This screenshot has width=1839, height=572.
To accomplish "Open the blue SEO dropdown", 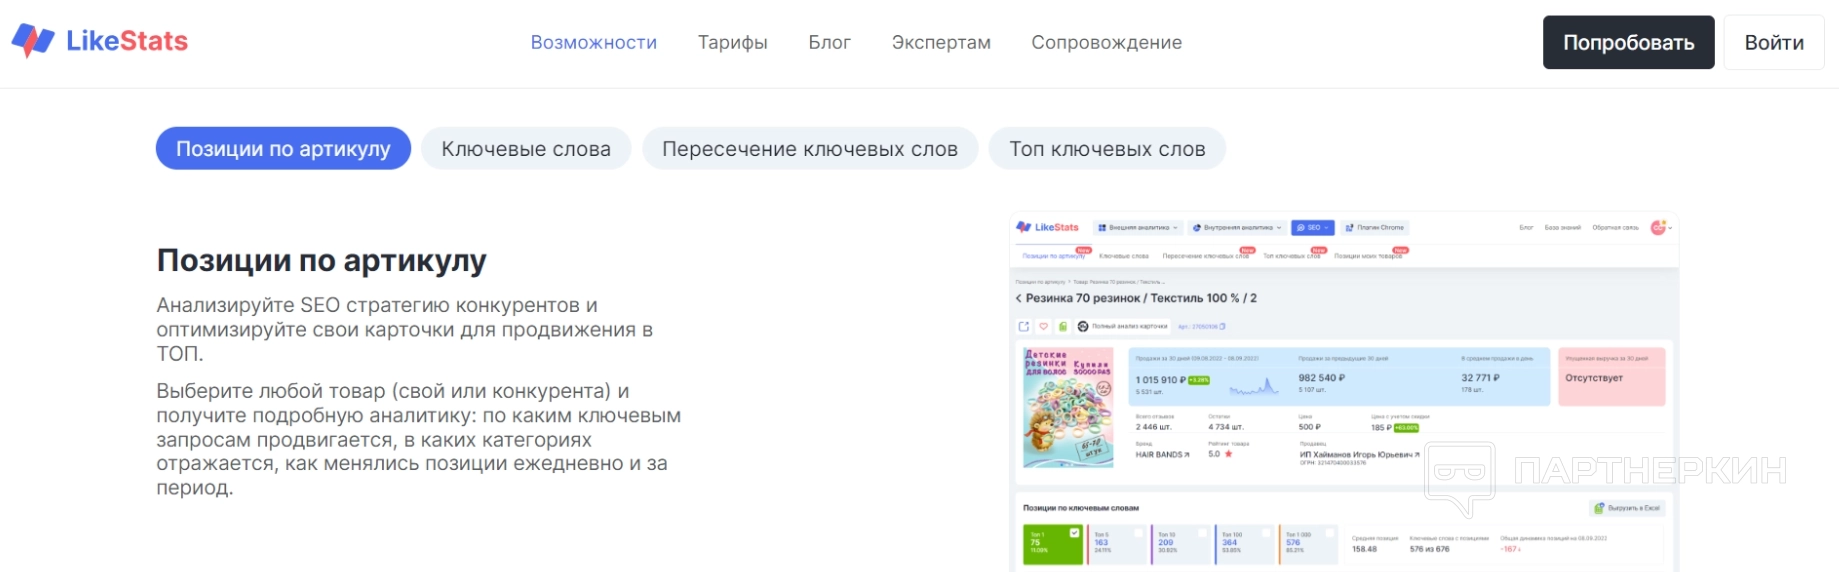I will click(1312, 228).
